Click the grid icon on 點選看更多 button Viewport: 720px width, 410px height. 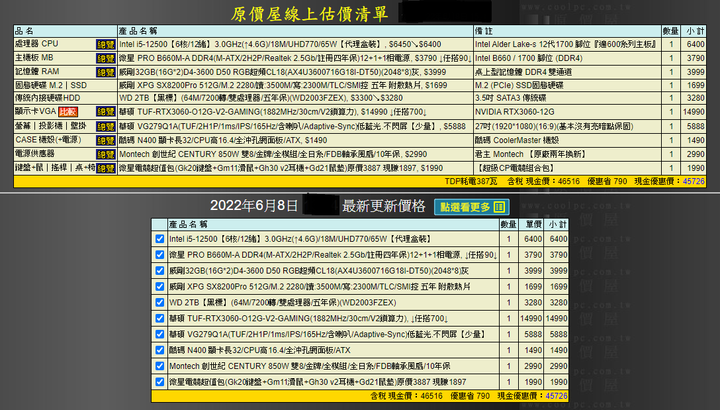click(499, 207)
